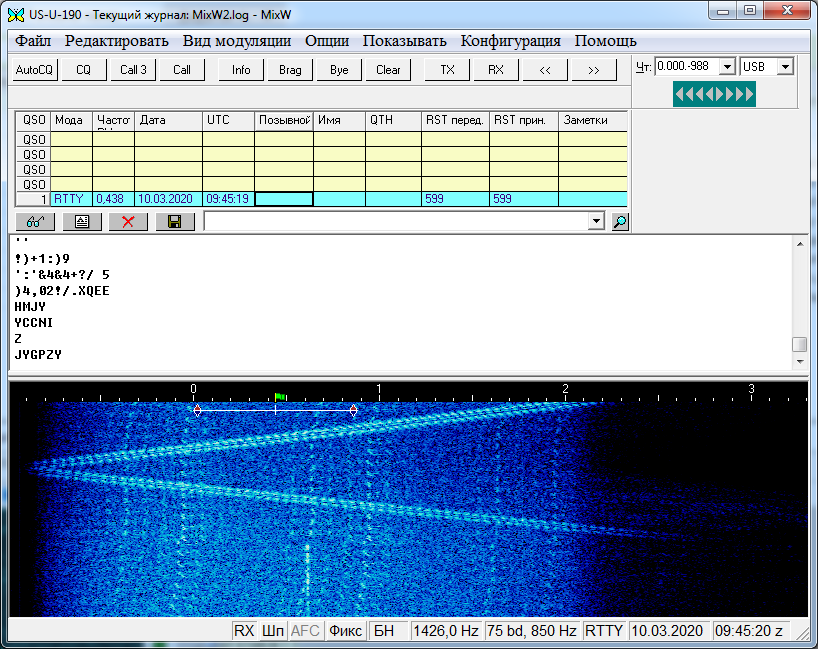This screenshot has width=818, height=649.
Task: Click the Позывной cell in row 1
Action: pos(284,199)
